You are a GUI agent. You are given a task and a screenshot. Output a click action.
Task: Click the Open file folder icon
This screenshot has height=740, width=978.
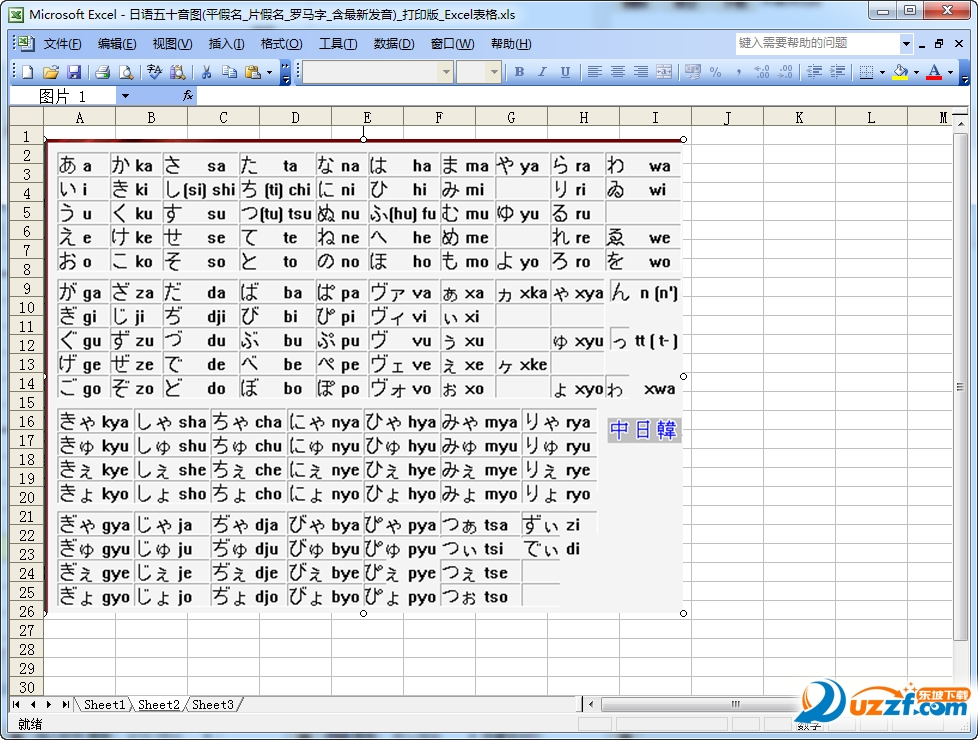[50, 72]
